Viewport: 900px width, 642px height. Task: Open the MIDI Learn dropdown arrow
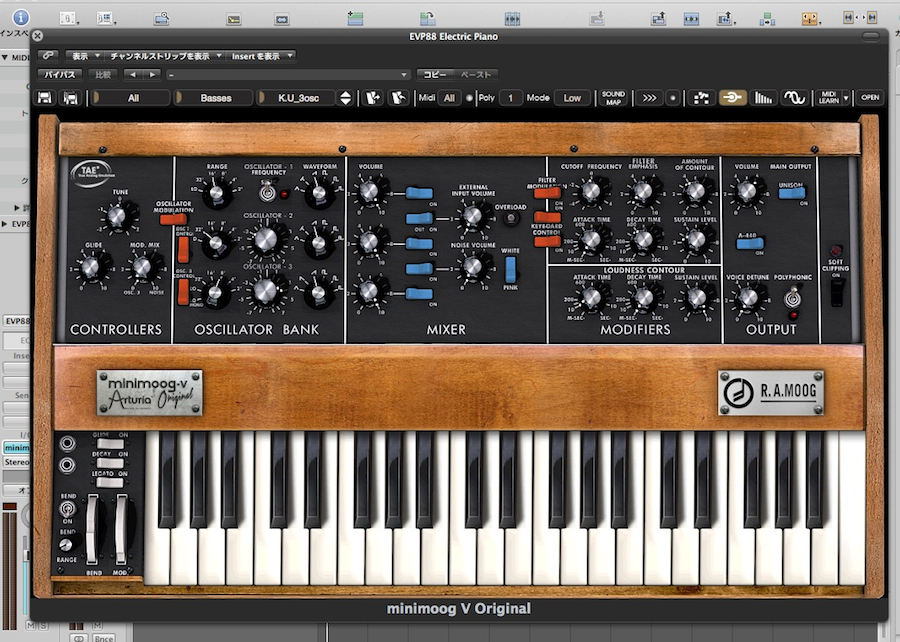coord(845,98)
